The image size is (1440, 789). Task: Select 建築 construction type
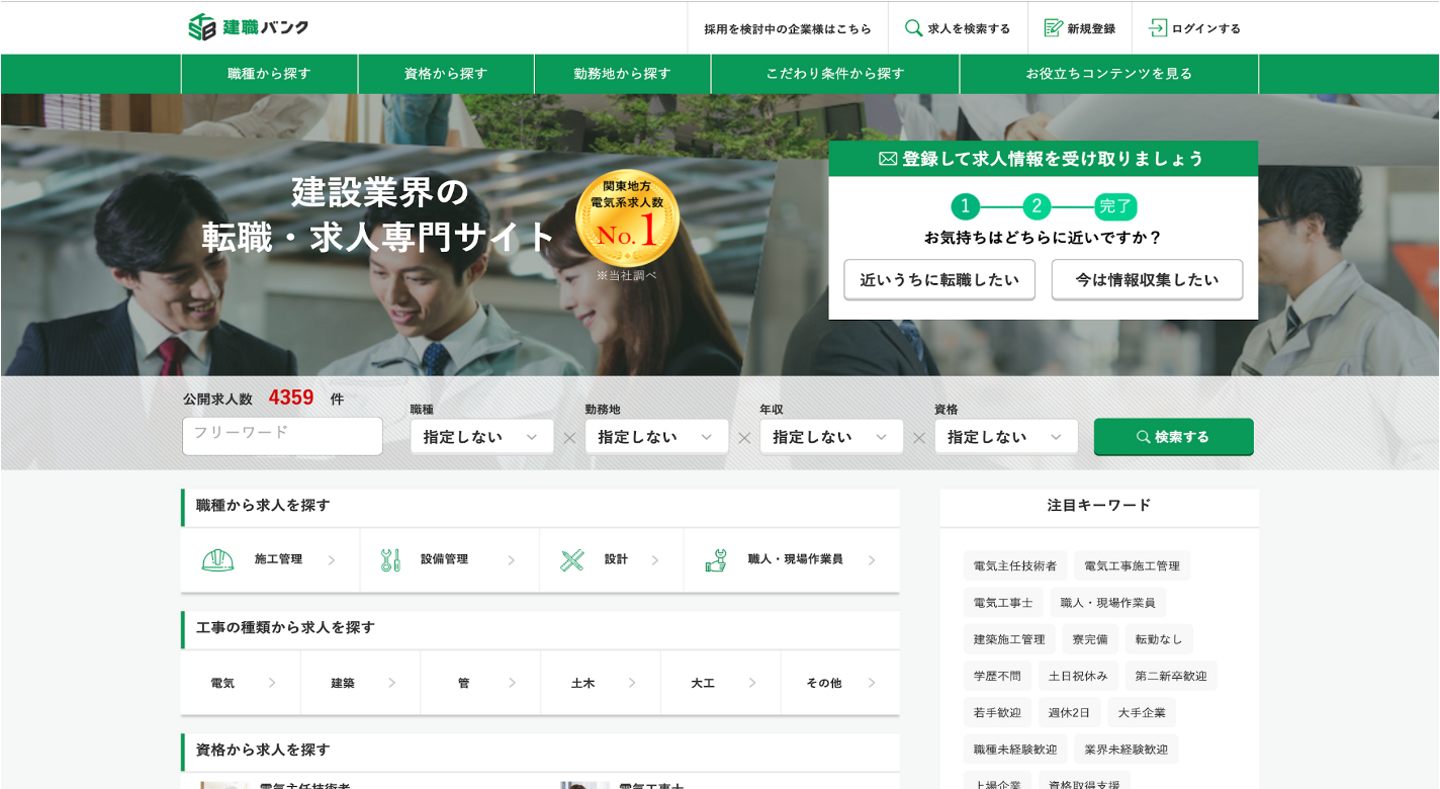tap(361, 683)
